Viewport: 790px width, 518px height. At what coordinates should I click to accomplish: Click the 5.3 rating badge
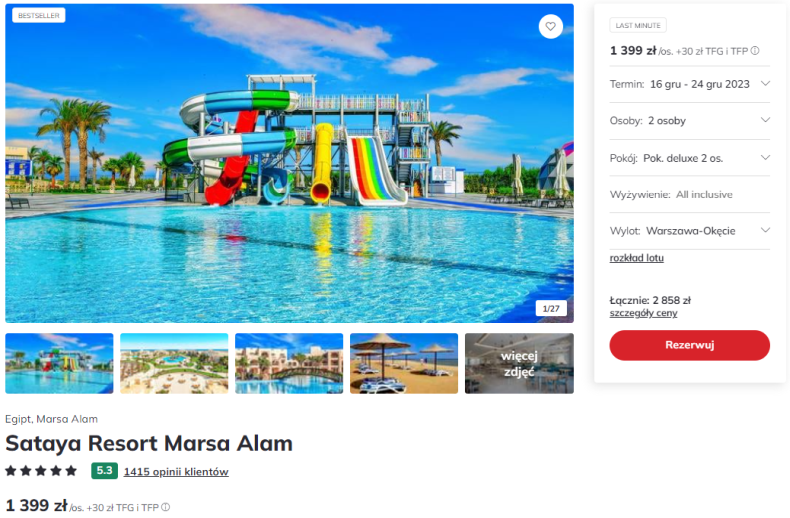click(104, 471)
